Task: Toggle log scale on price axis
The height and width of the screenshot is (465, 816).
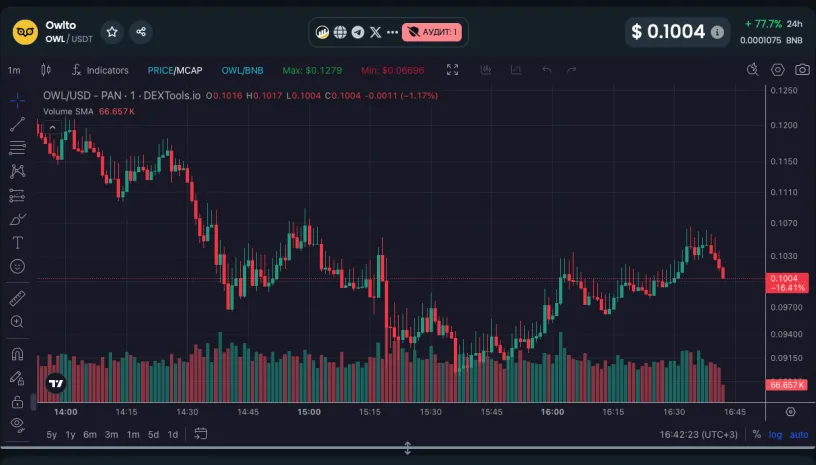Action: point(776,434)
